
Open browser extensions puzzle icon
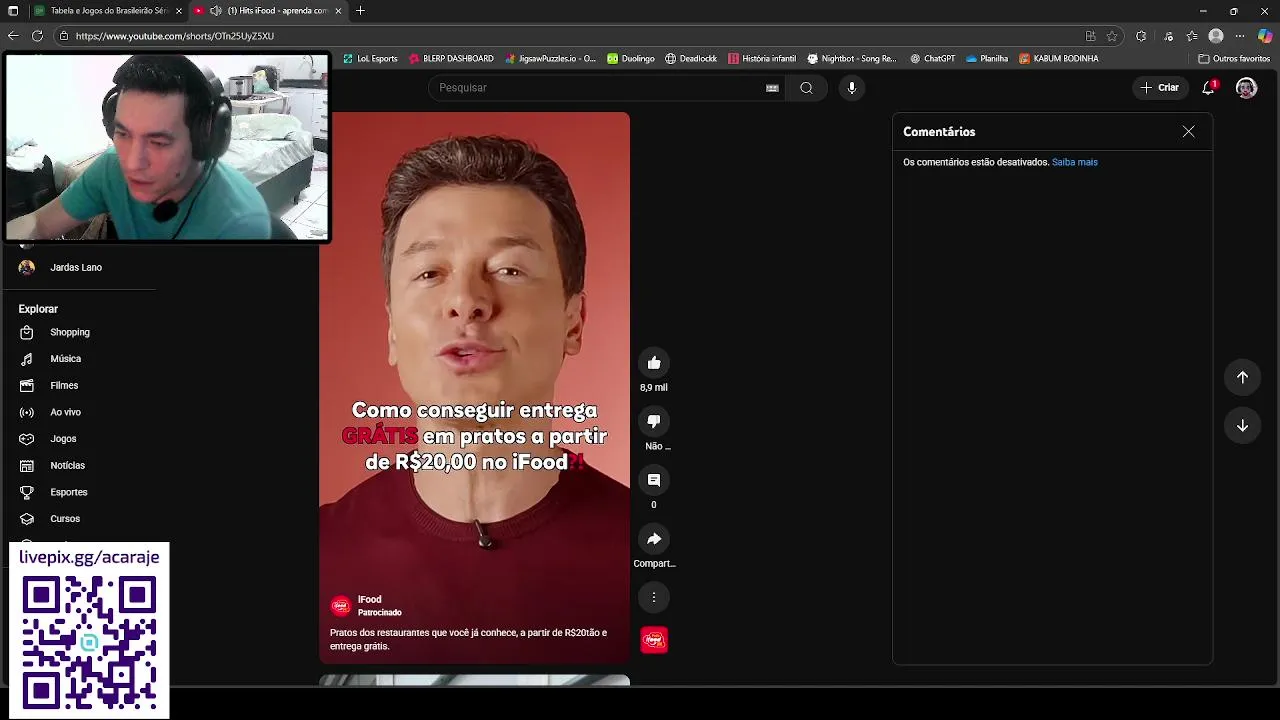1141,36
